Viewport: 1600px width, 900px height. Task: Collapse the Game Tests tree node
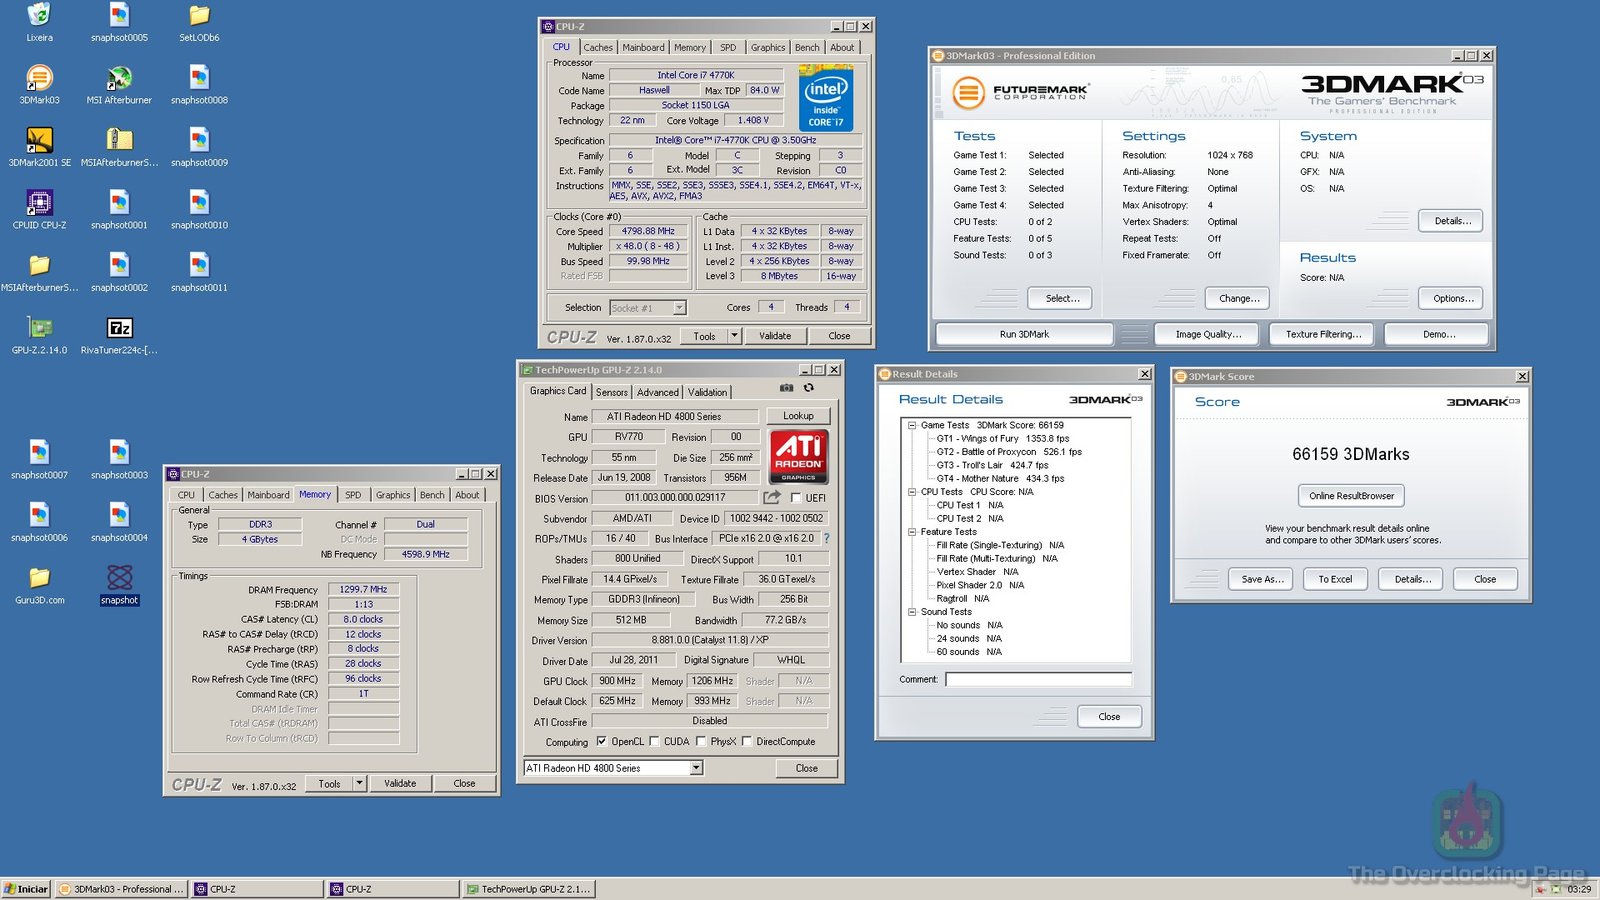912,425
